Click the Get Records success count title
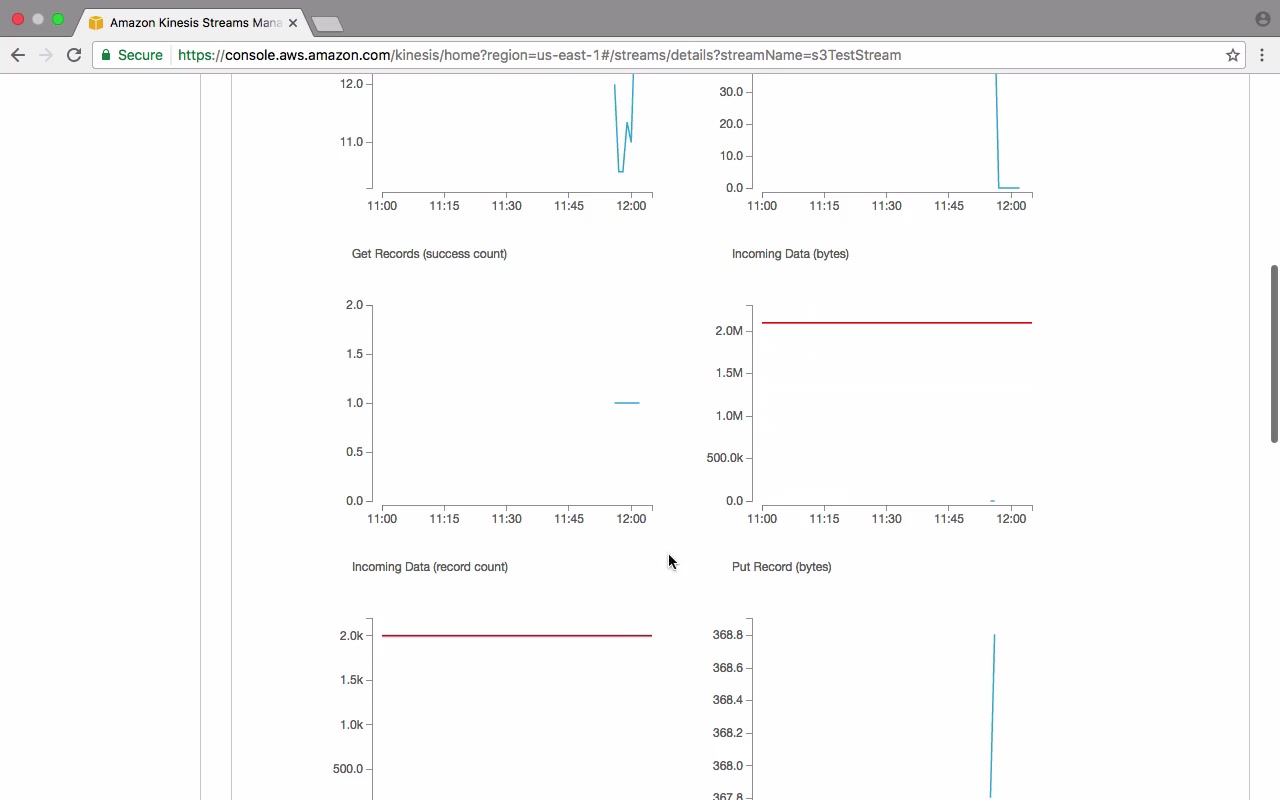The width and height of the screenshot is (1280, 800). (429, 254)
